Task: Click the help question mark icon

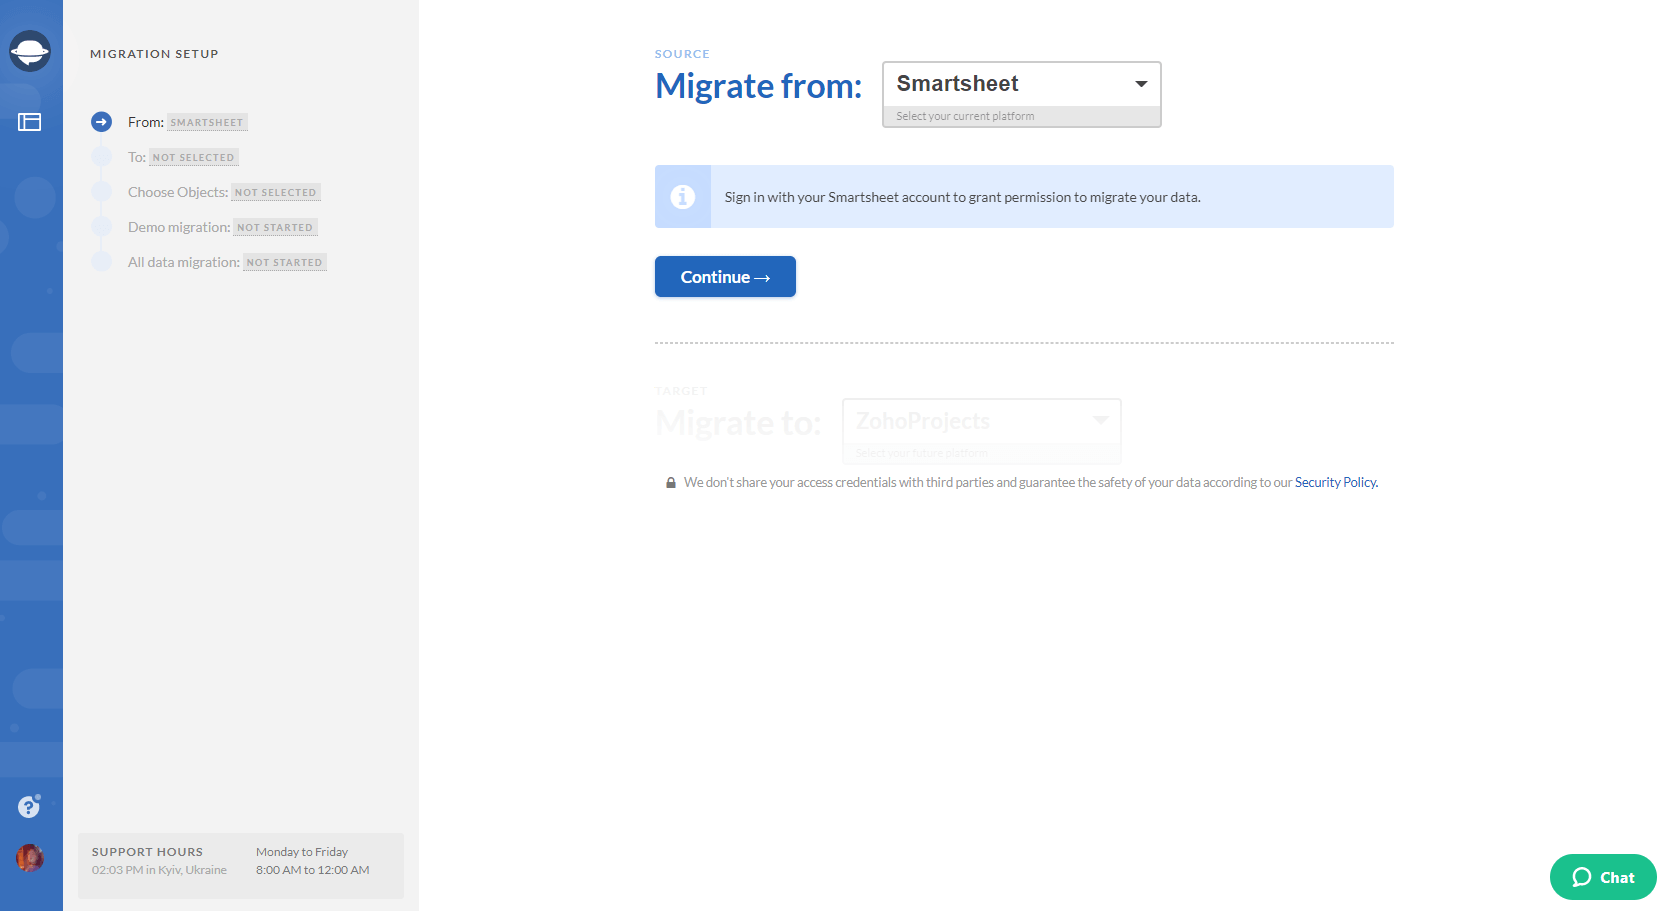Action: 27,806
